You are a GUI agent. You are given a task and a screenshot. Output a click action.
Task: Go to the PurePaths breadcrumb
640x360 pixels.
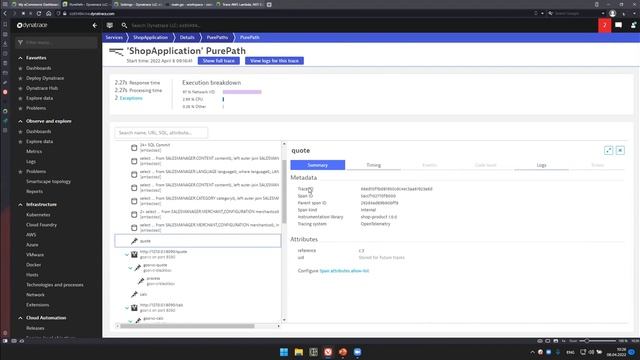coord(217,37)
